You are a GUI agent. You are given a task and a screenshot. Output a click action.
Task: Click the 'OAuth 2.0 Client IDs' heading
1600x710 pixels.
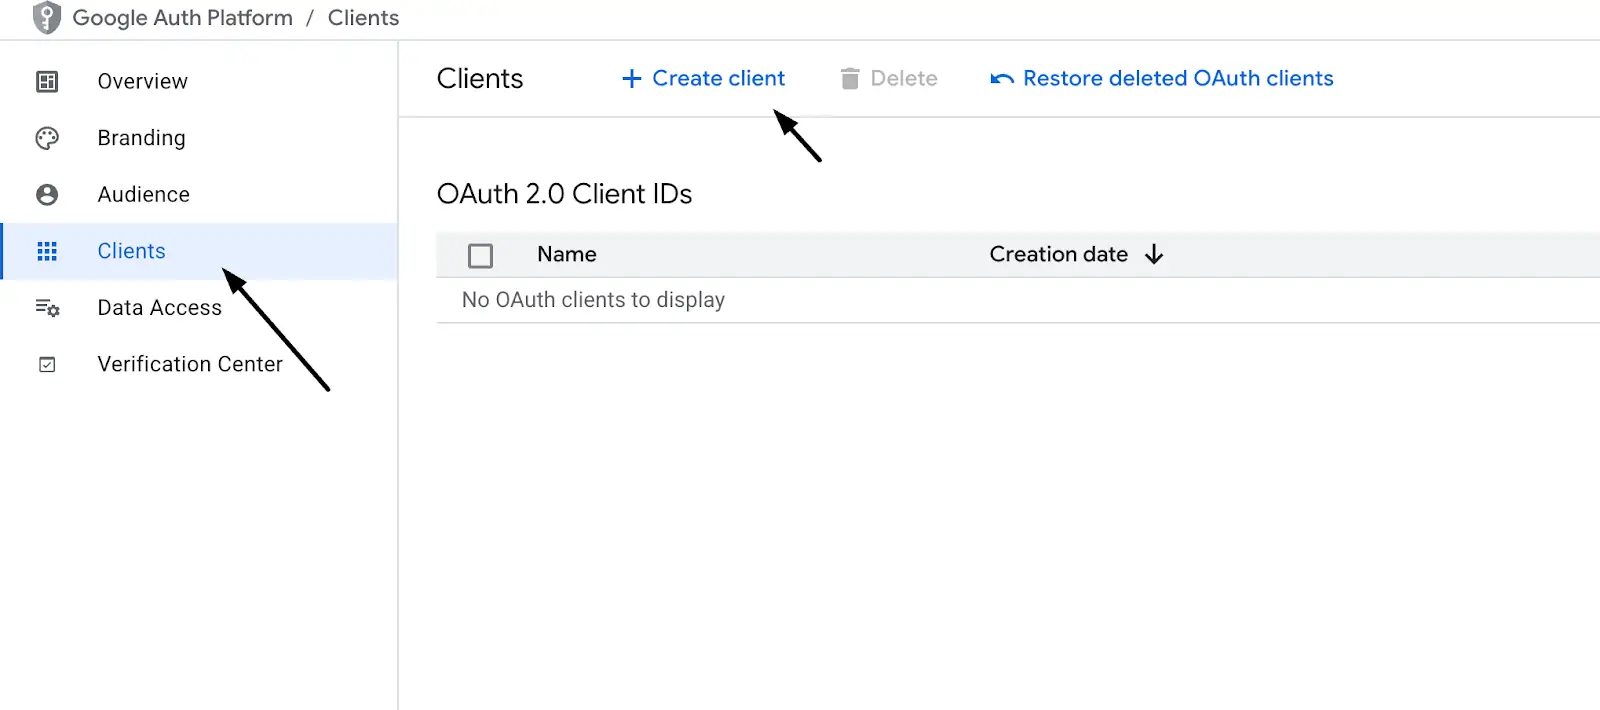(564, 194)
